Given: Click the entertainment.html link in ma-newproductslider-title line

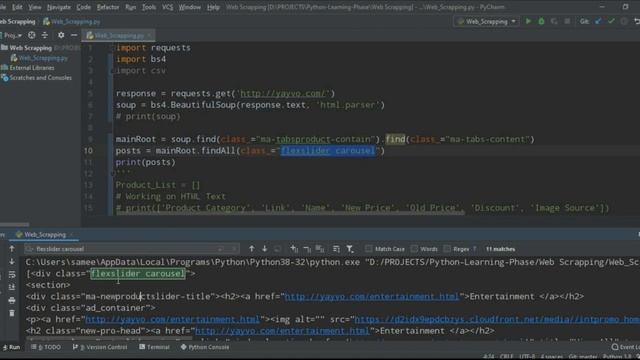Looking at the screenshot, I should 372,296.
